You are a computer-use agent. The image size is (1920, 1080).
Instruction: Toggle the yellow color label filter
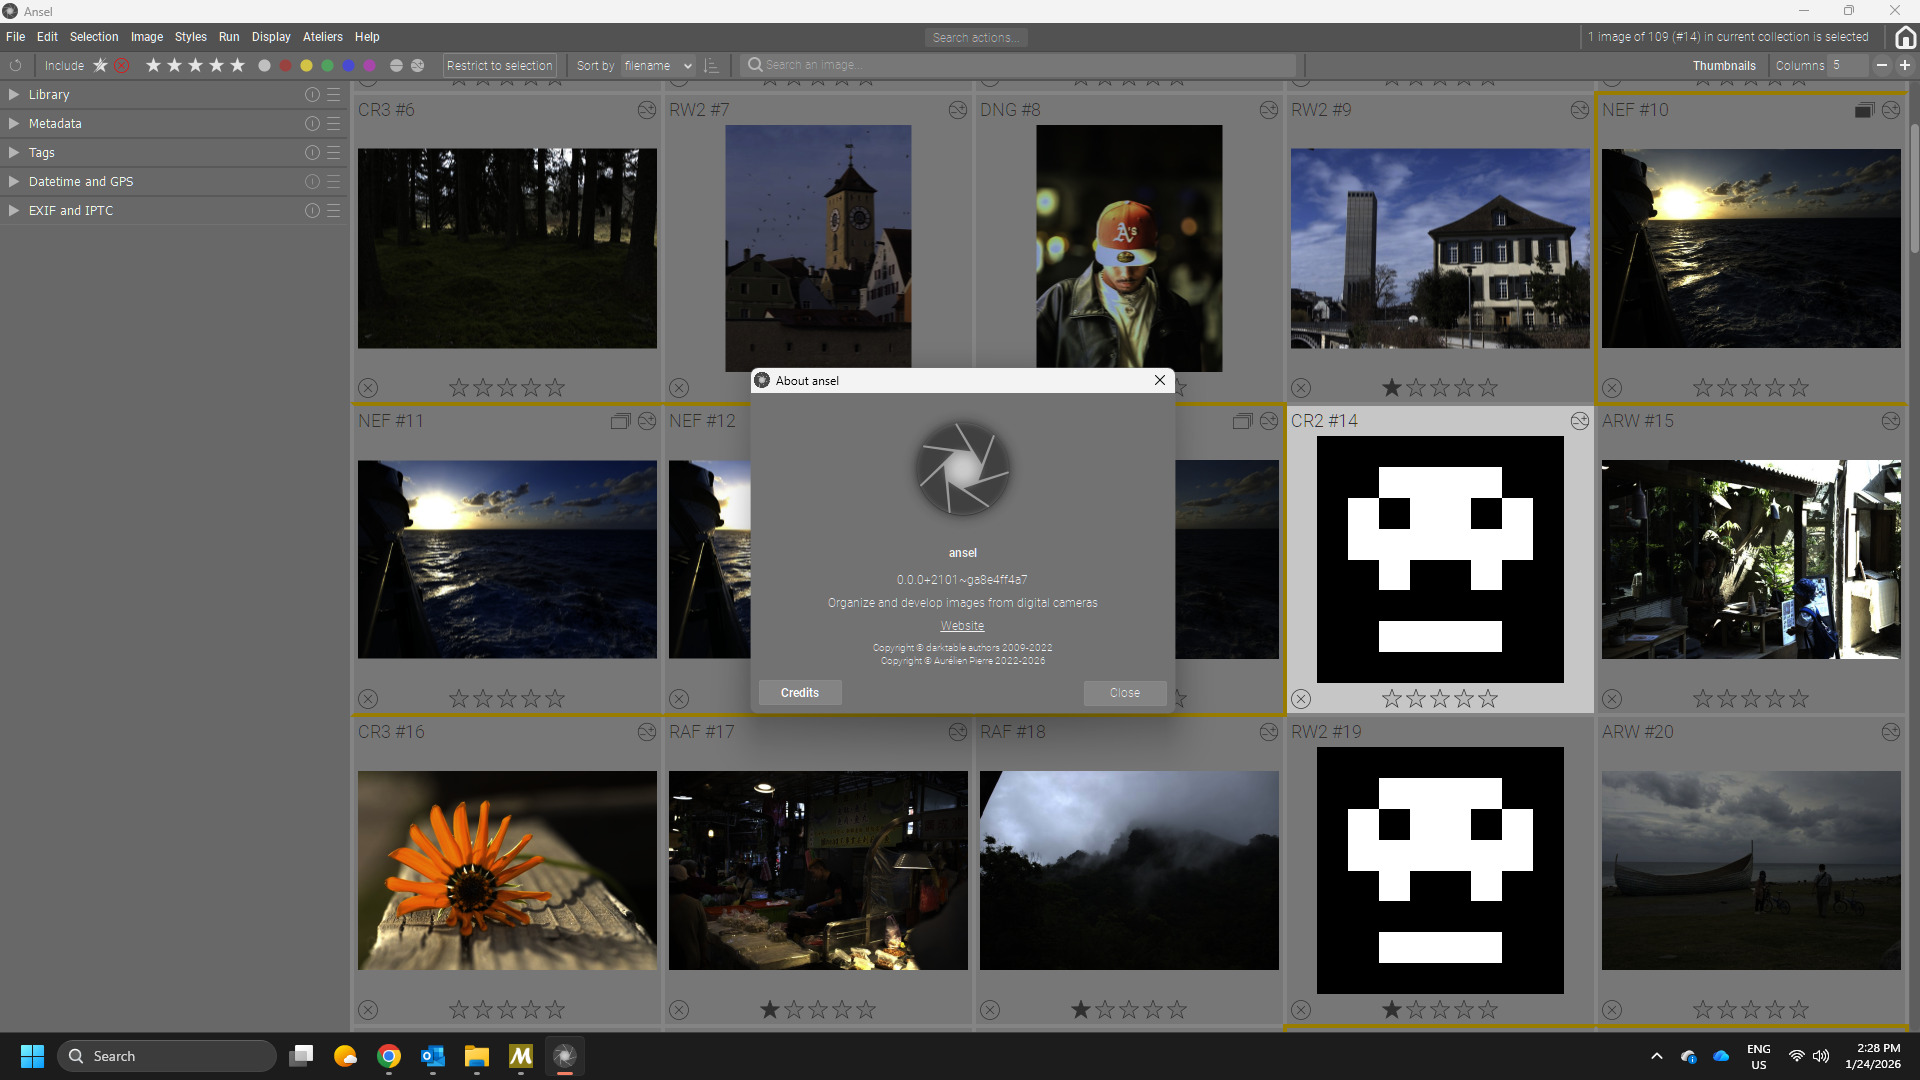[x=306, y=66]
